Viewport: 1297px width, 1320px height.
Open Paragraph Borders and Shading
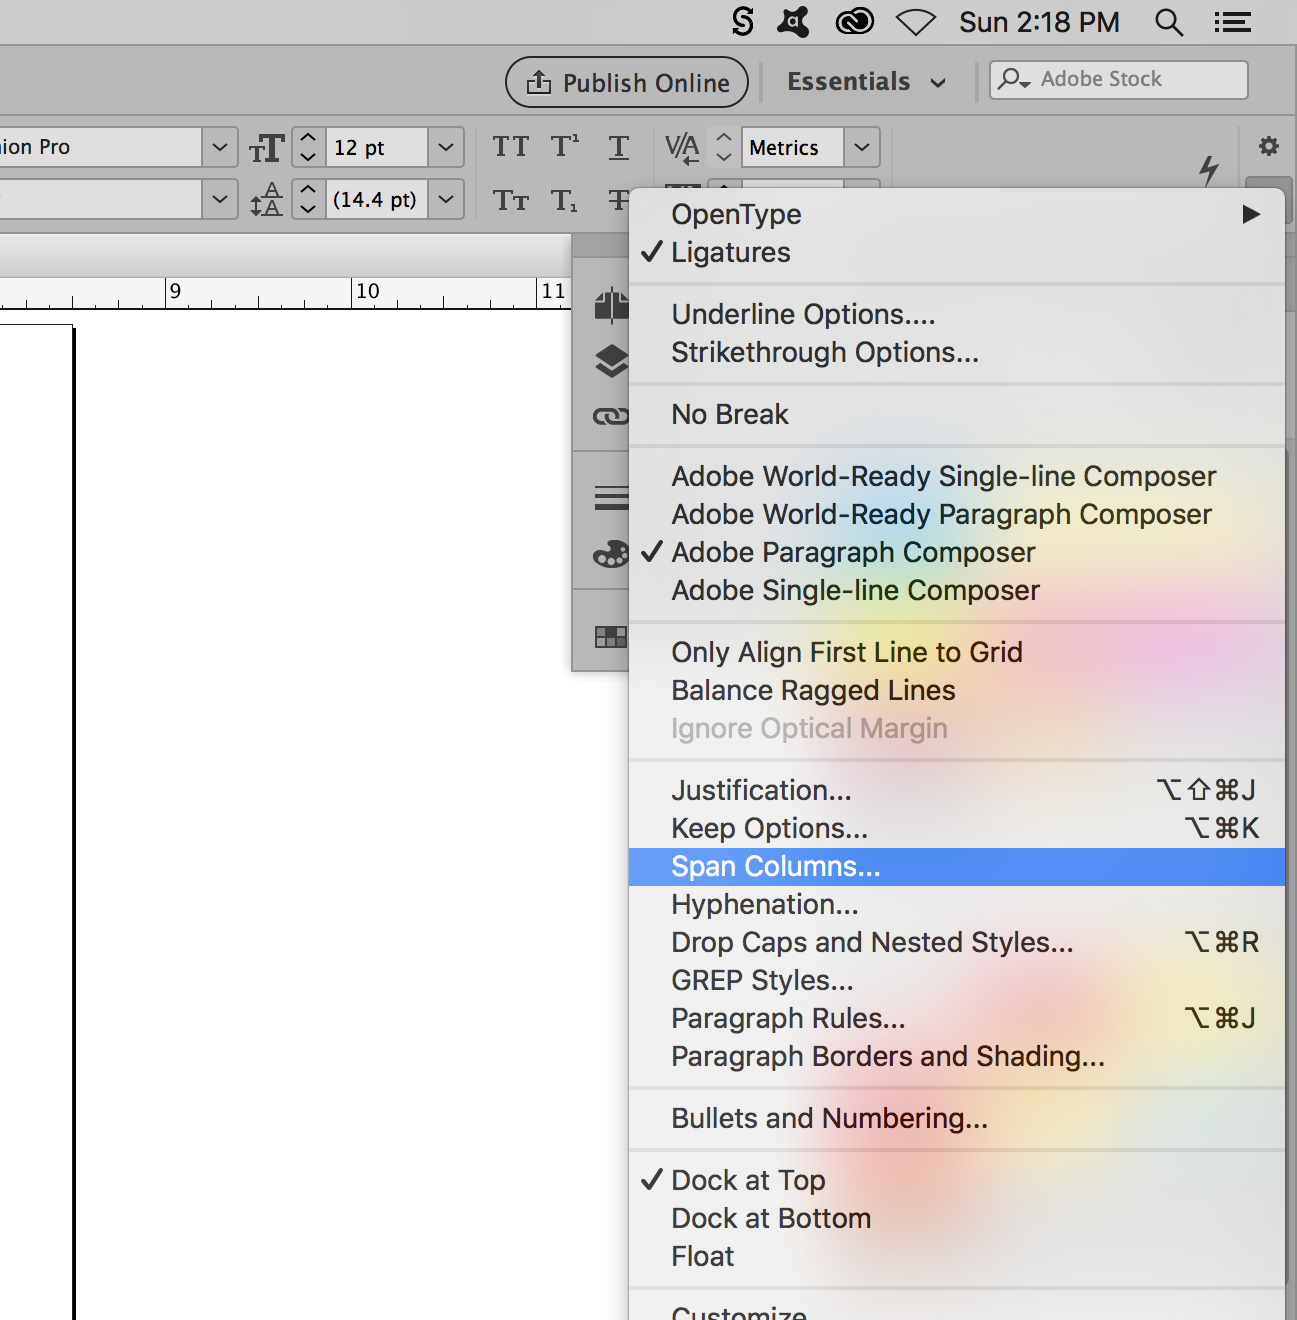pos(957,1056)
